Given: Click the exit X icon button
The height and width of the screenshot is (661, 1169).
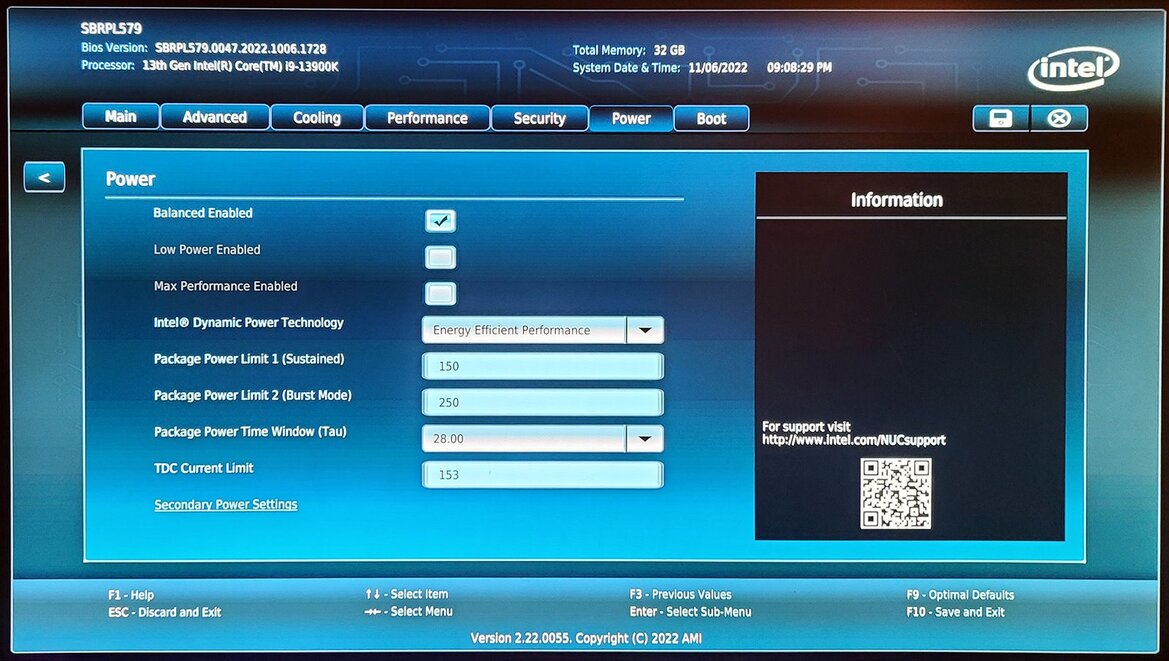Looking at the screenshot, I should 1059,118.
